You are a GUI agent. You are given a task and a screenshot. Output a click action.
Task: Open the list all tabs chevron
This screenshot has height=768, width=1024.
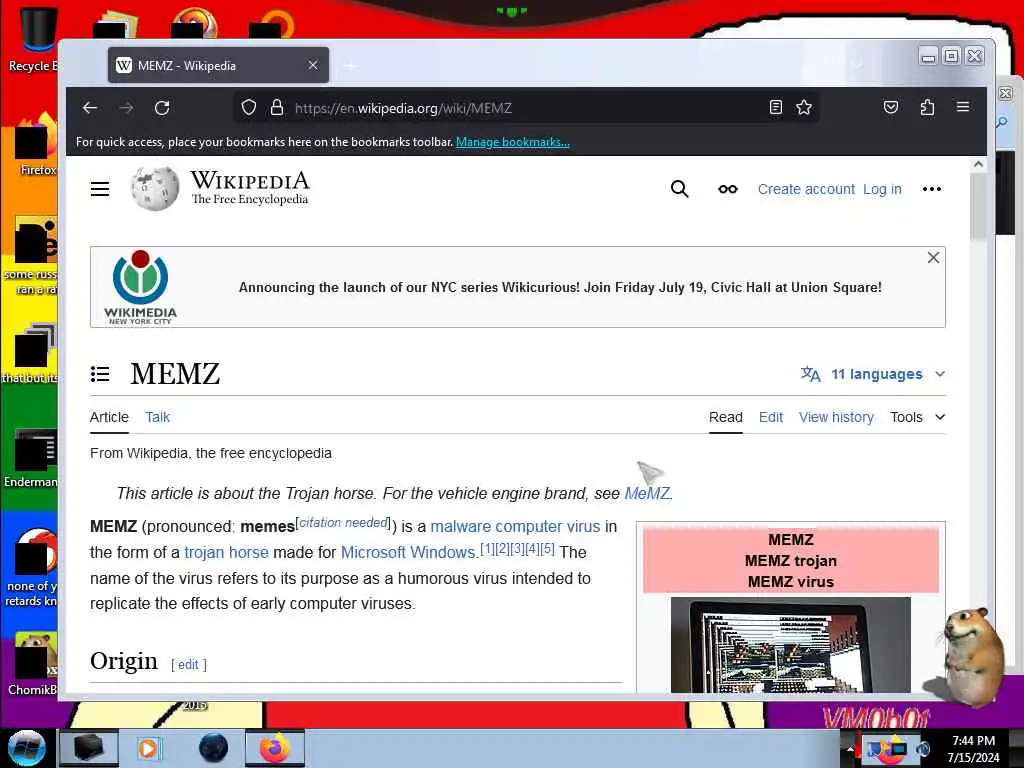click(x=857, y=65)
